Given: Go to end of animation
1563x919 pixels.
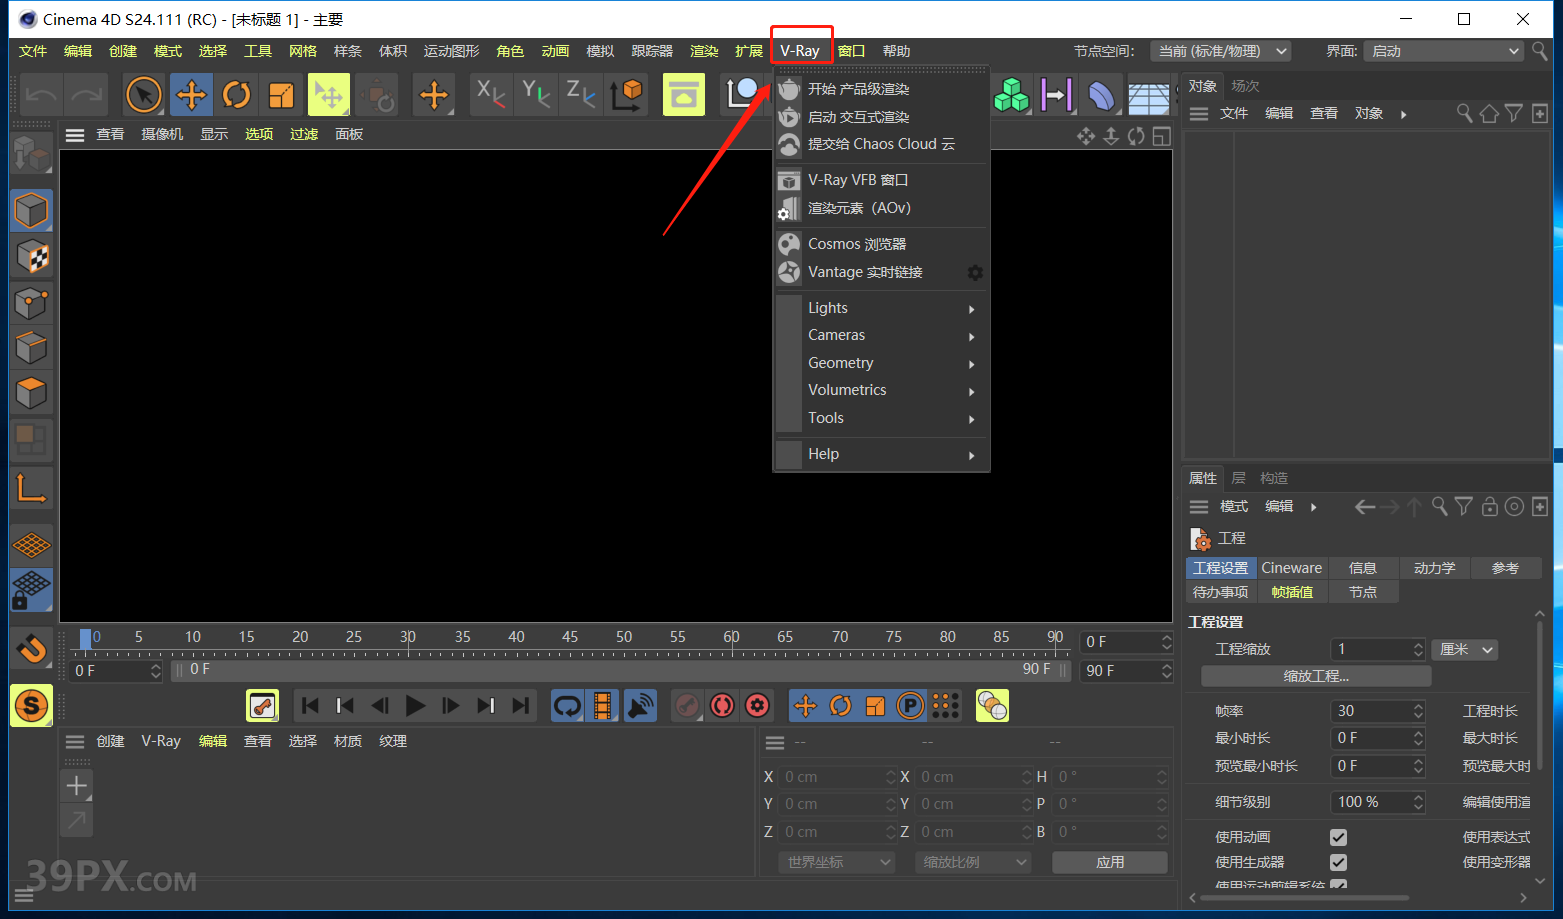Looking at the screenshot, I should click(x=520, y=706).
